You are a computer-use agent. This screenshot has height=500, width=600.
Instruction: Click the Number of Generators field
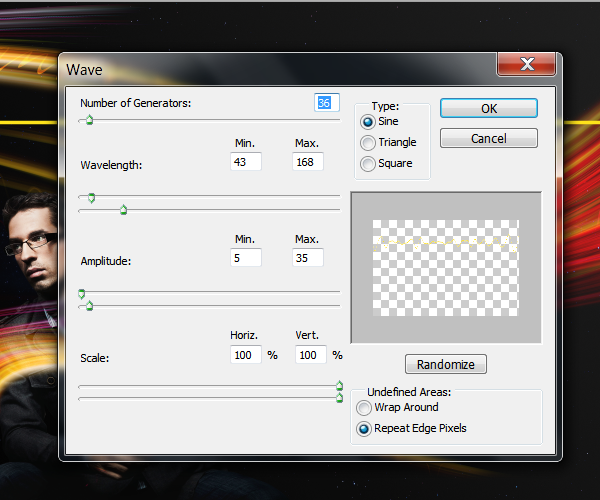click(x=326, y=103)
